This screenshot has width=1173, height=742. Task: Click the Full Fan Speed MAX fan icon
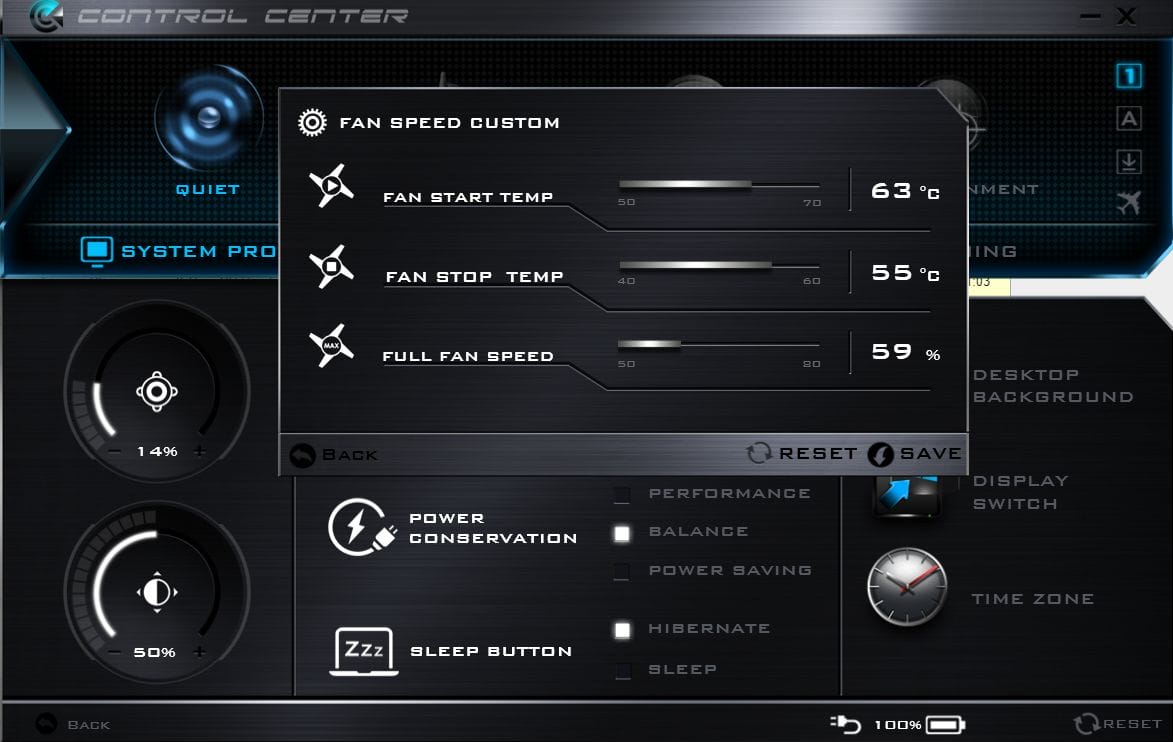coord(331,344)
